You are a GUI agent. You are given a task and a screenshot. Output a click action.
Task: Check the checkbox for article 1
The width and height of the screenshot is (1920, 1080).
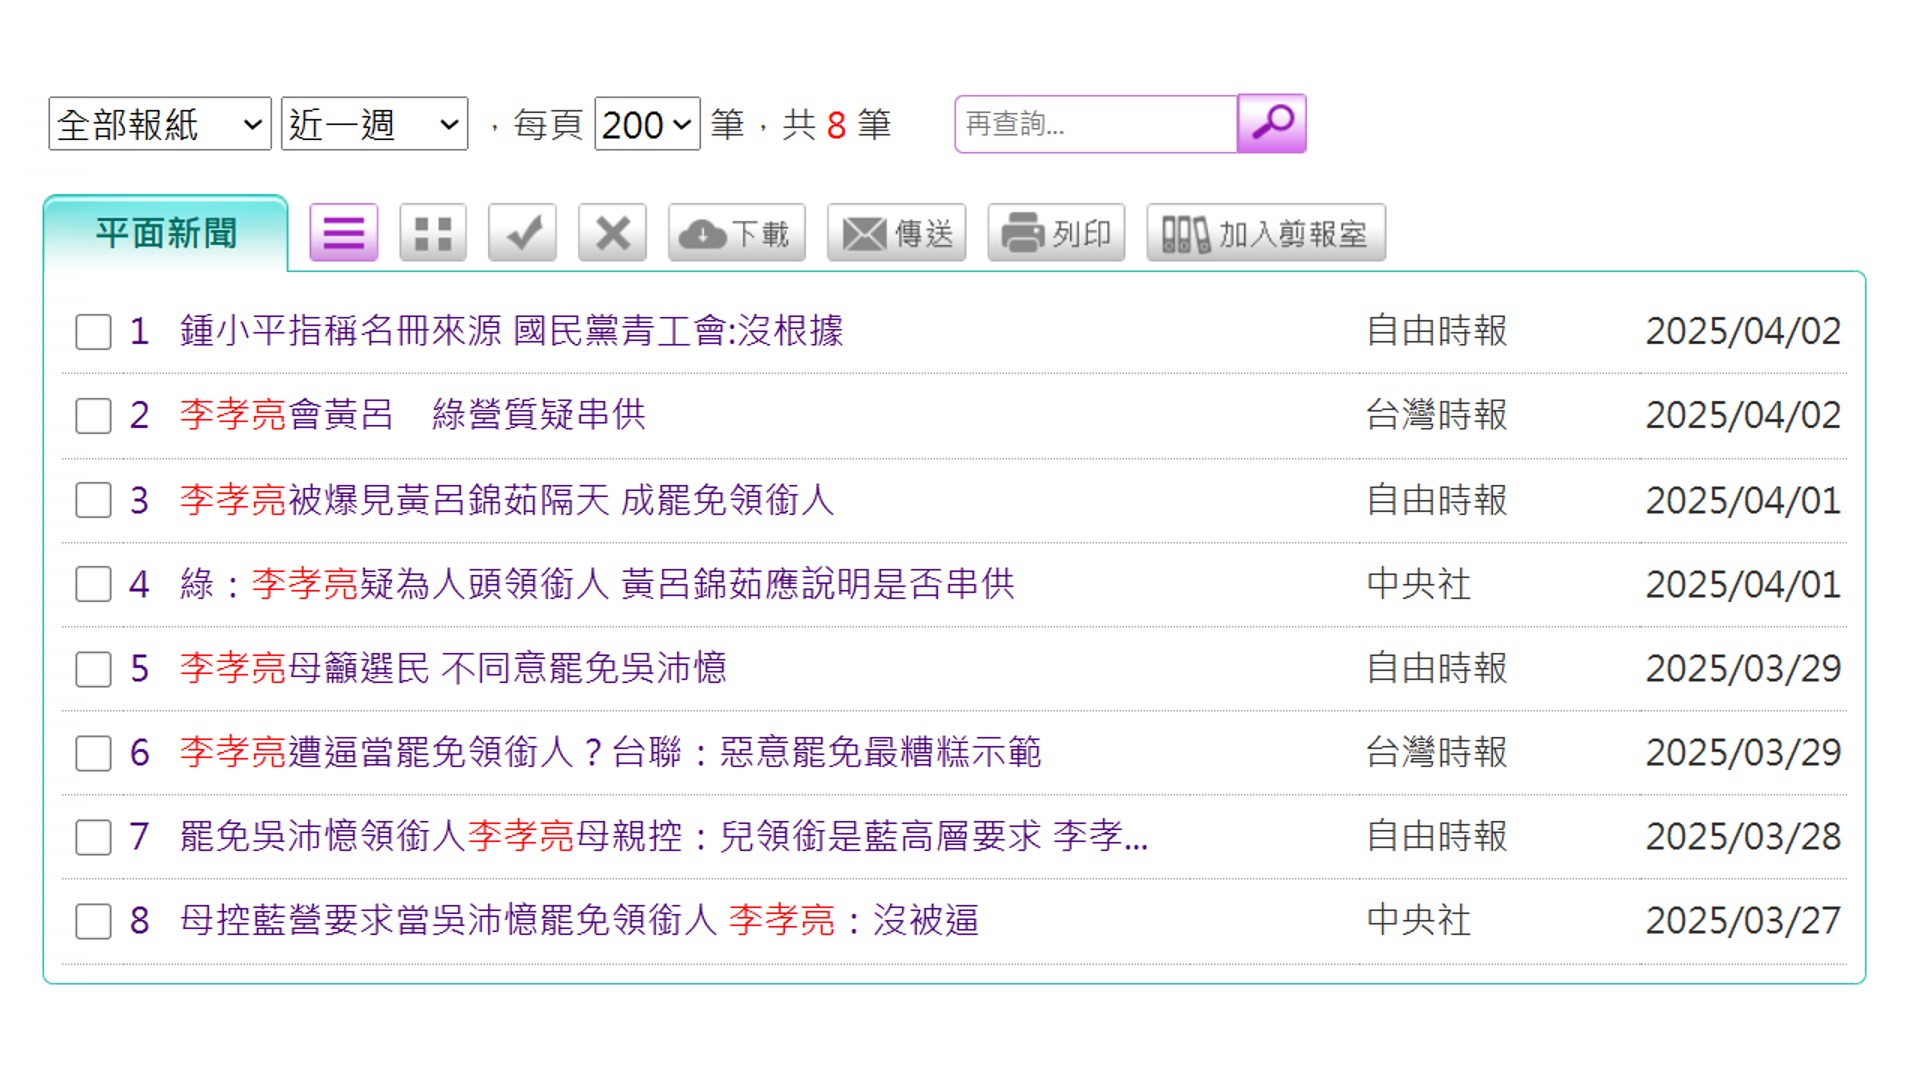pos(94,332)
